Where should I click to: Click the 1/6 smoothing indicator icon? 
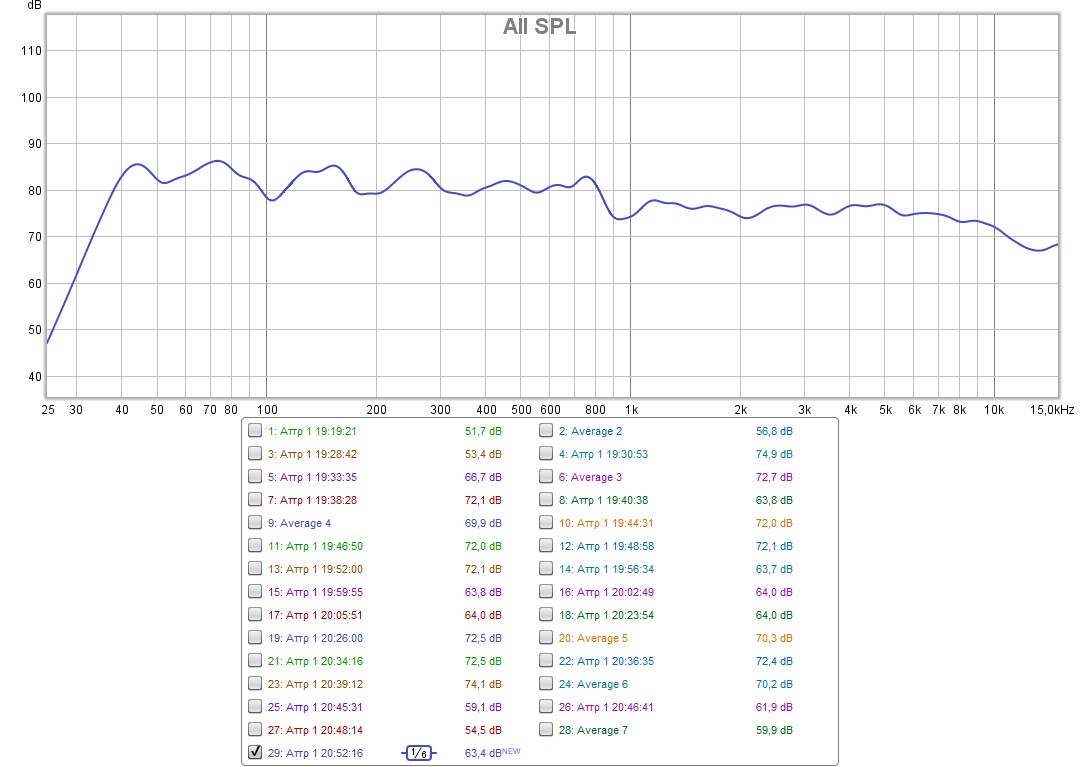(x=420, y=753)
